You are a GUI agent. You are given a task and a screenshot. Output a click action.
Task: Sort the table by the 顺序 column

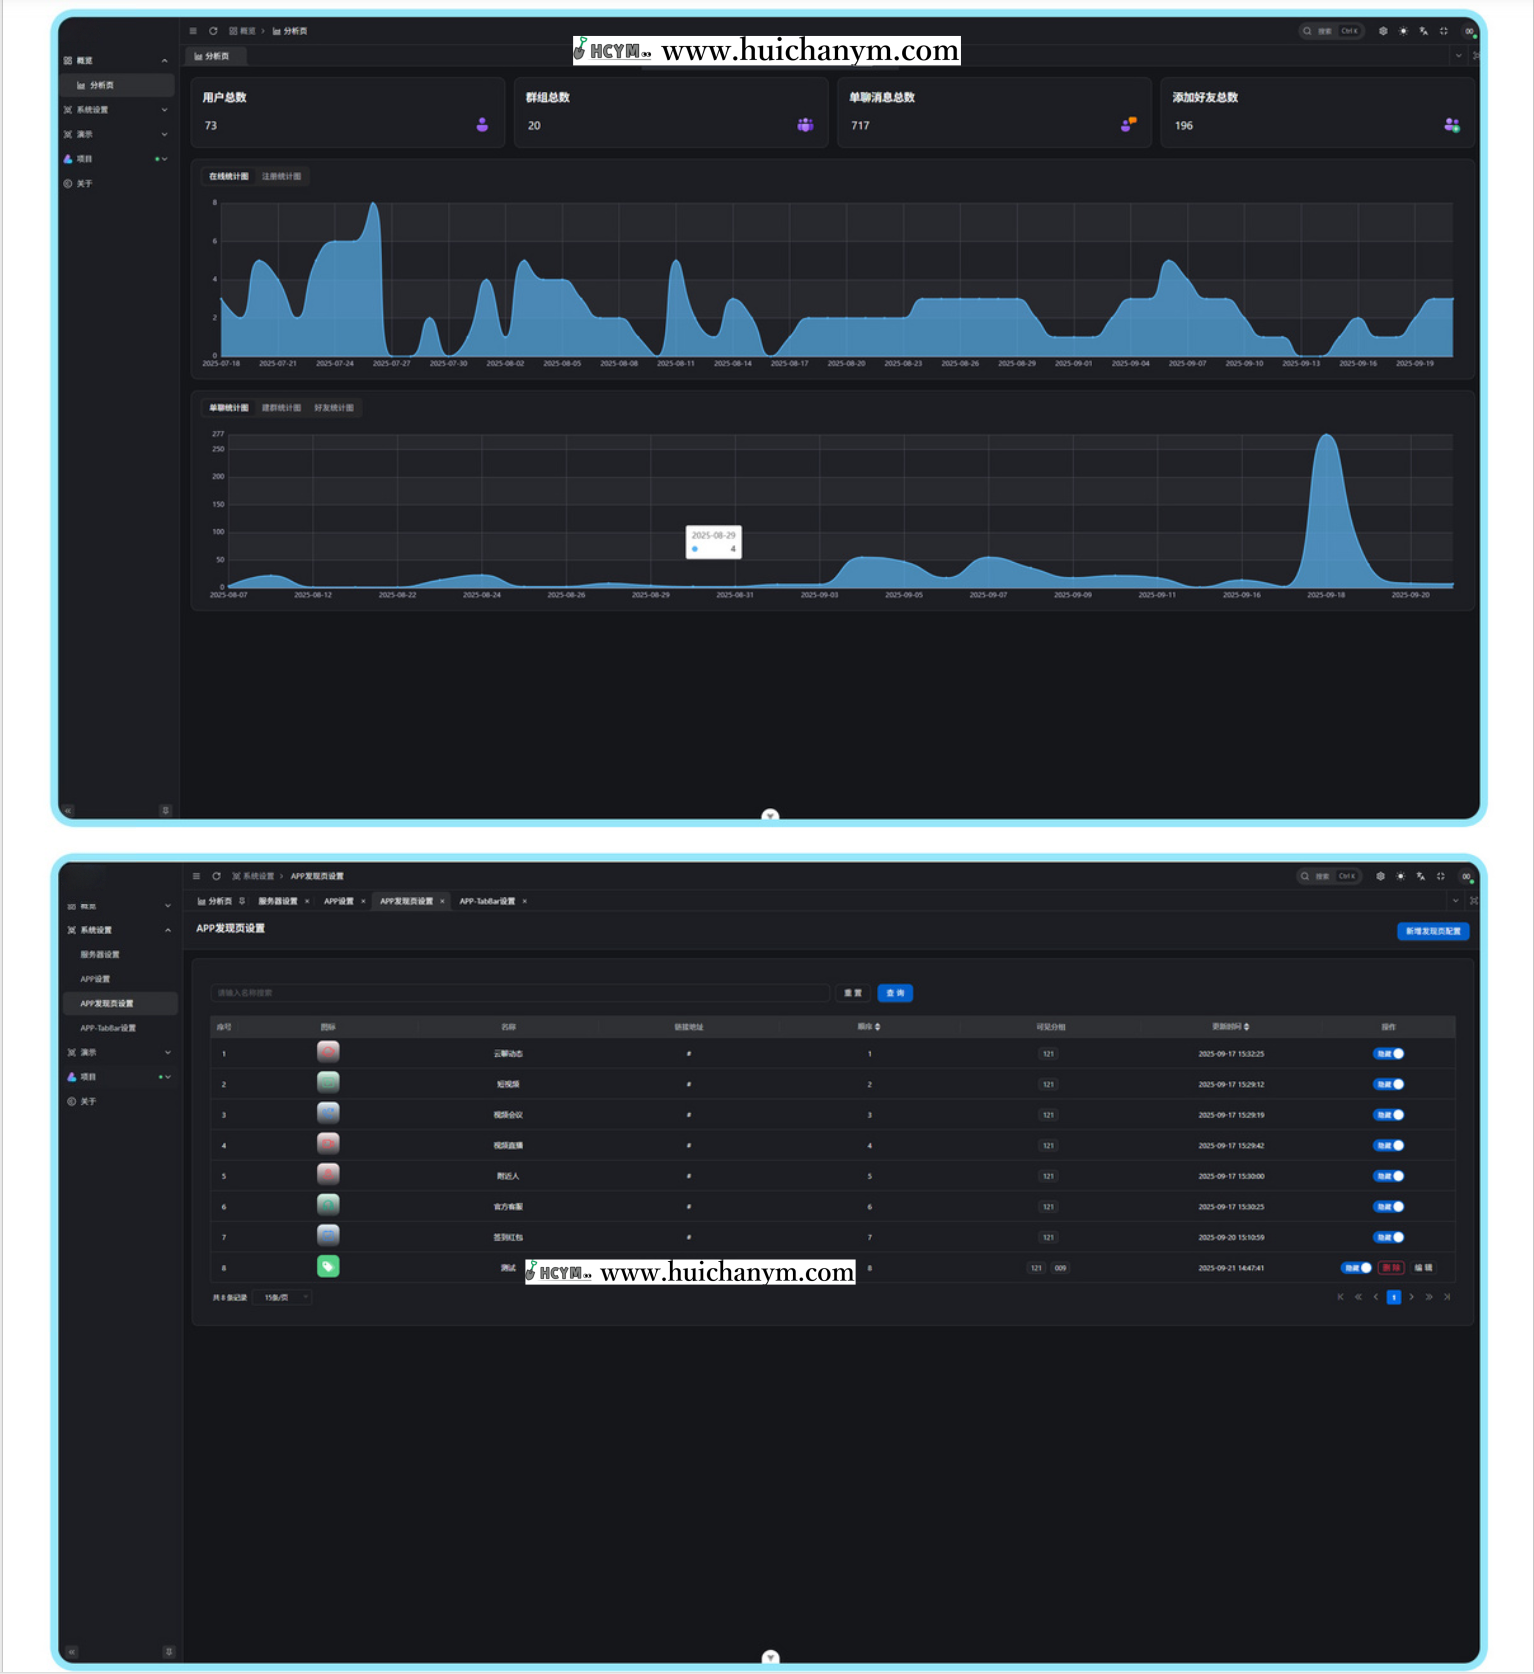869,1027
